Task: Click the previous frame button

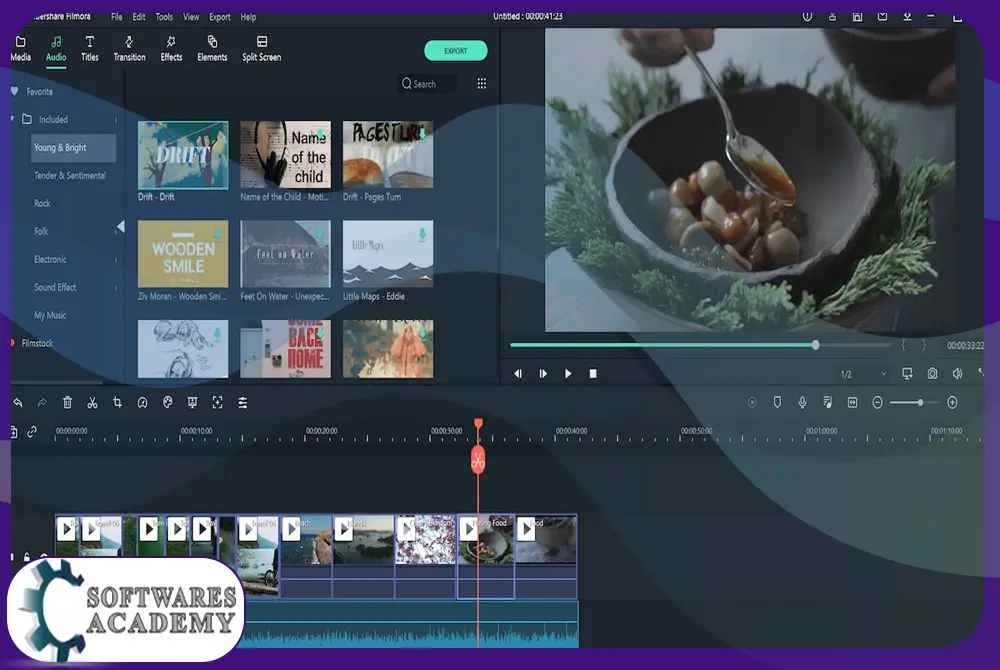Action: click(518, 374)
